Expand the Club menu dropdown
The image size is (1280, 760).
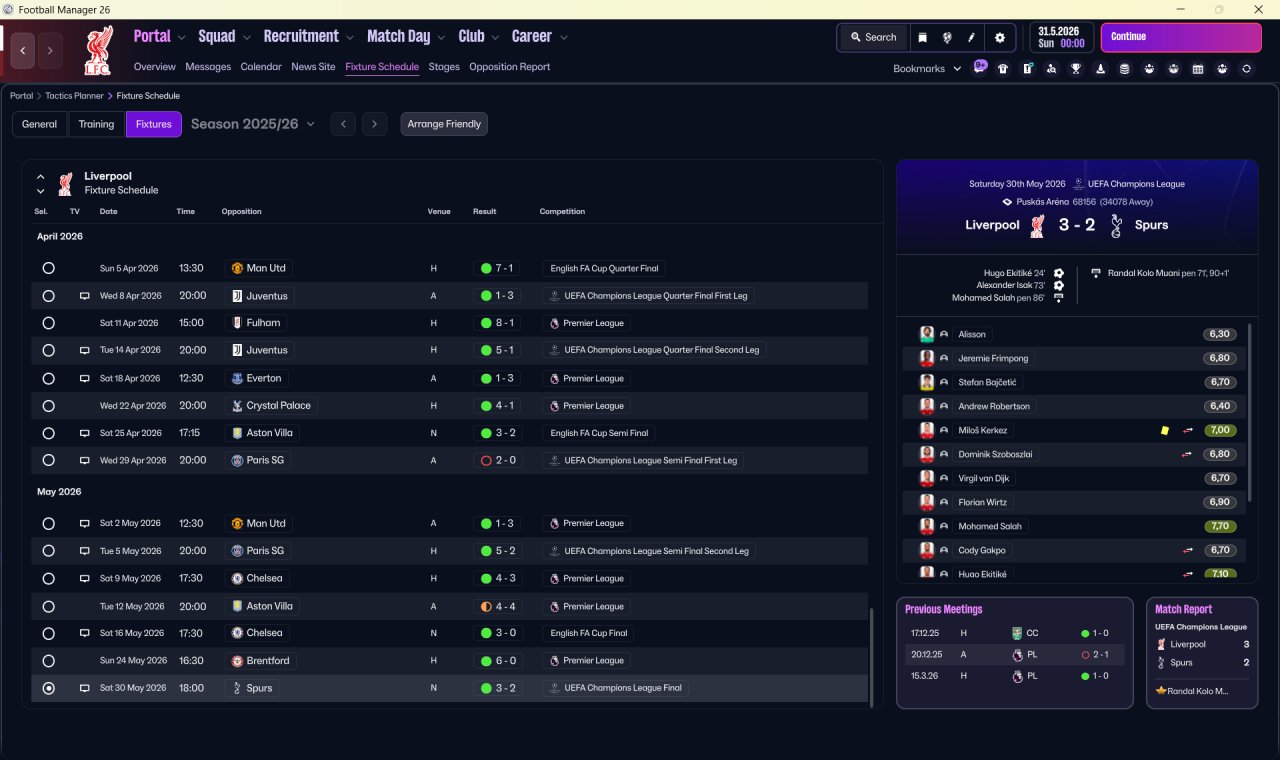tap(495, 38)
